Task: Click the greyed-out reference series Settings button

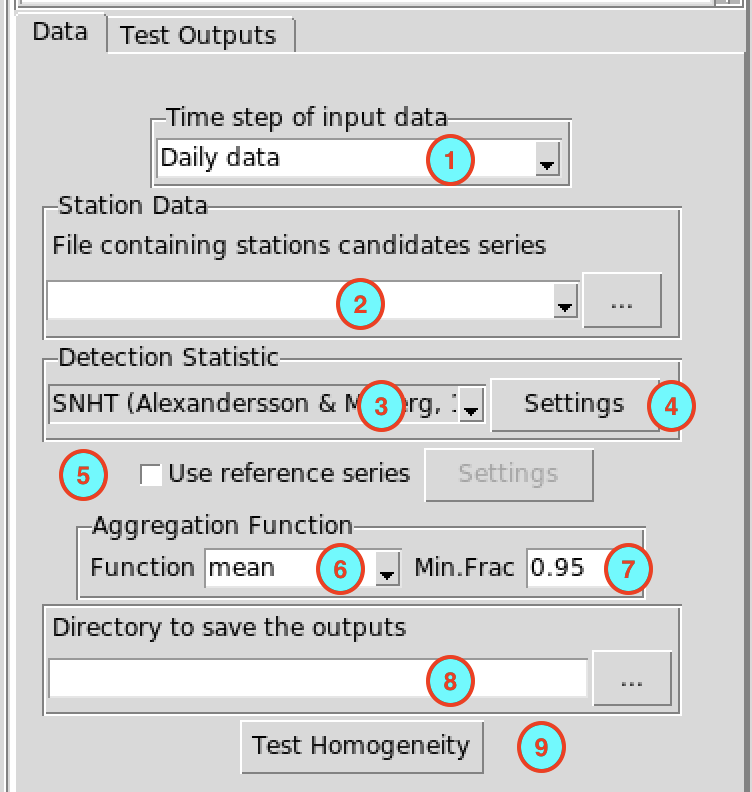Action: 509,475
